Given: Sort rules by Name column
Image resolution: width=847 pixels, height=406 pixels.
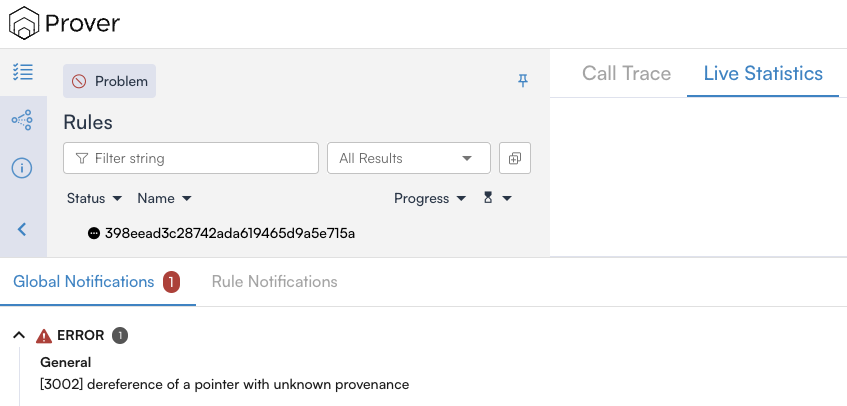Looking at the screenshot, I should click(164, 198).
